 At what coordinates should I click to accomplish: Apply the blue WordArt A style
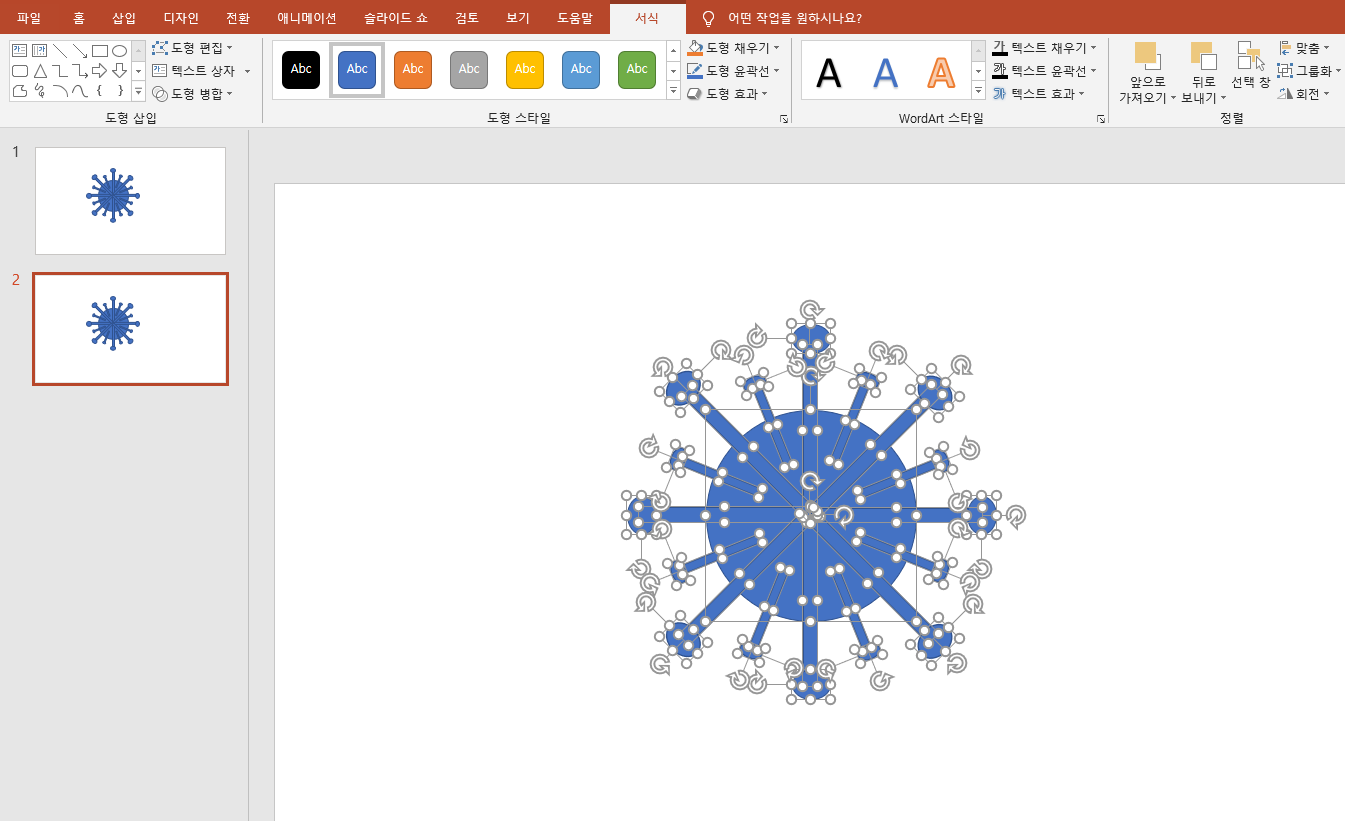(x=885, y=72)
